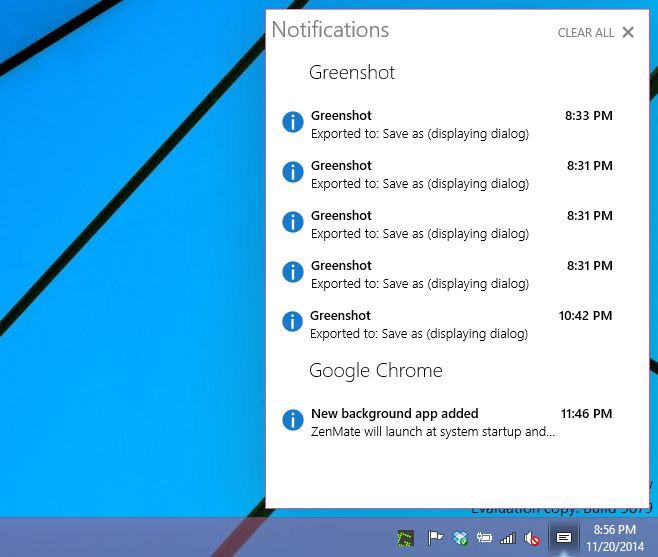Open the 10:42 PM Greenshot notification
Screen dimensions: 658x557
point(419,324)
